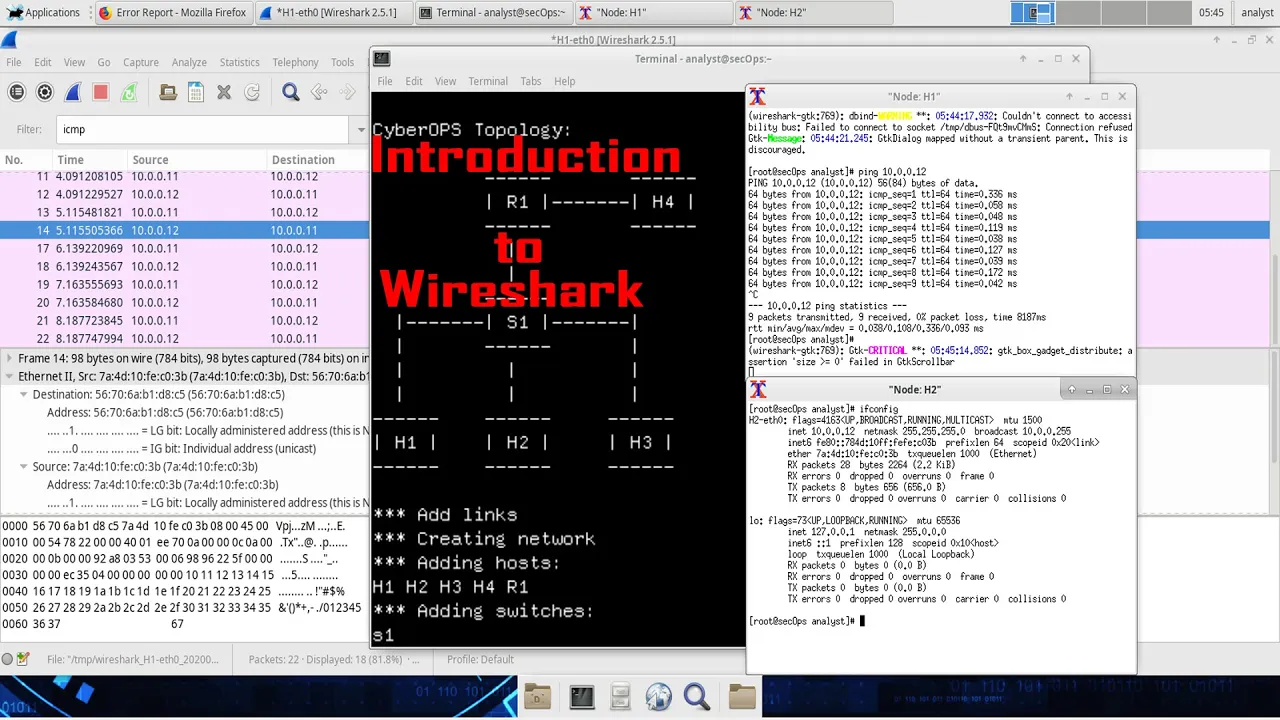This screenshot has height=720, width=1280.
Task: Open the Wireshark Capture menu
Action: (x=141, y=62)
